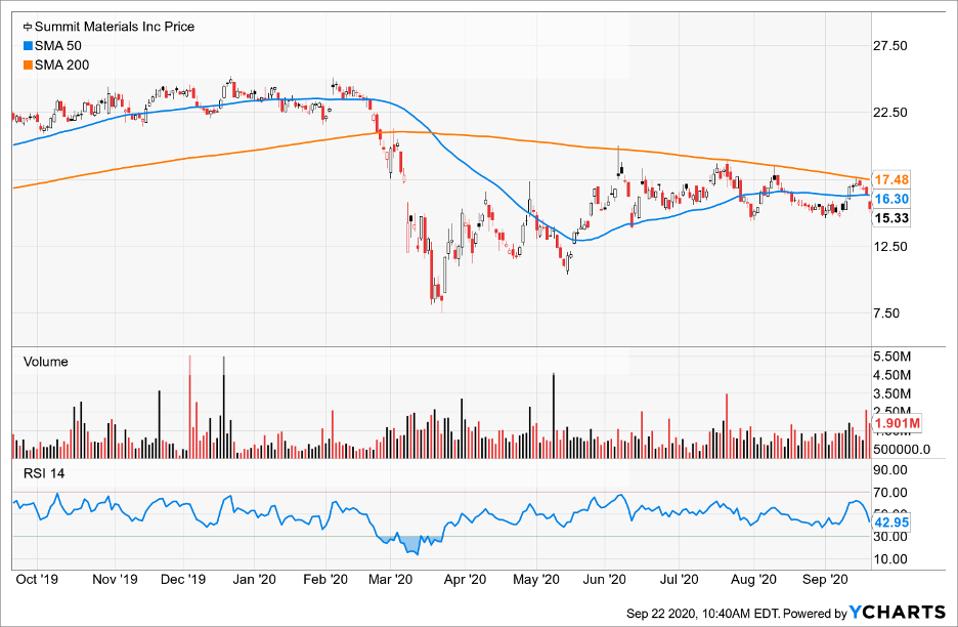958x627 pixels.
Task: Select the 15.33 current price tag
Action: pos(890,218)
